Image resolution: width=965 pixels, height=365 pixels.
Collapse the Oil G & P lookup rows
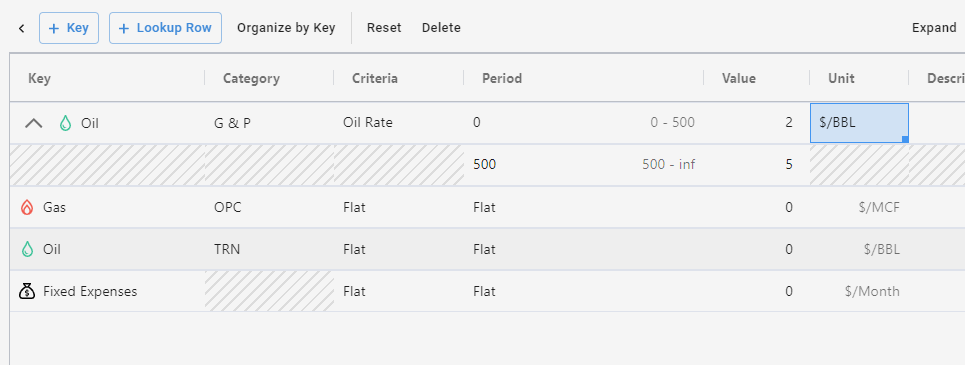point(33,123)
